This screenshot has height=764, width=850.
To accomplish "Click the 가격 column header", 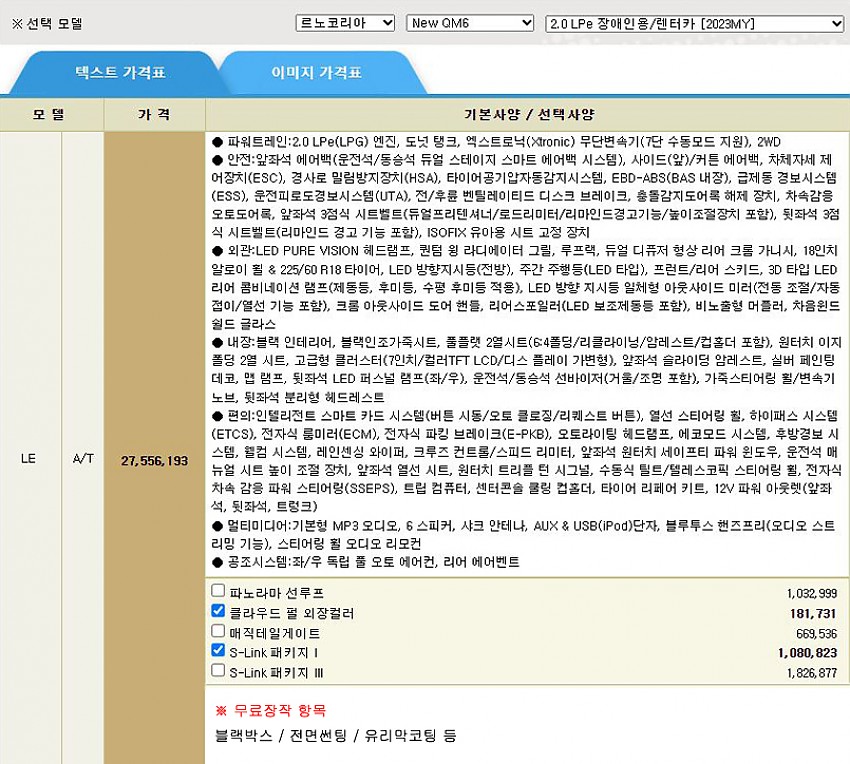I will pyautogui.click(x=154, y=114).
